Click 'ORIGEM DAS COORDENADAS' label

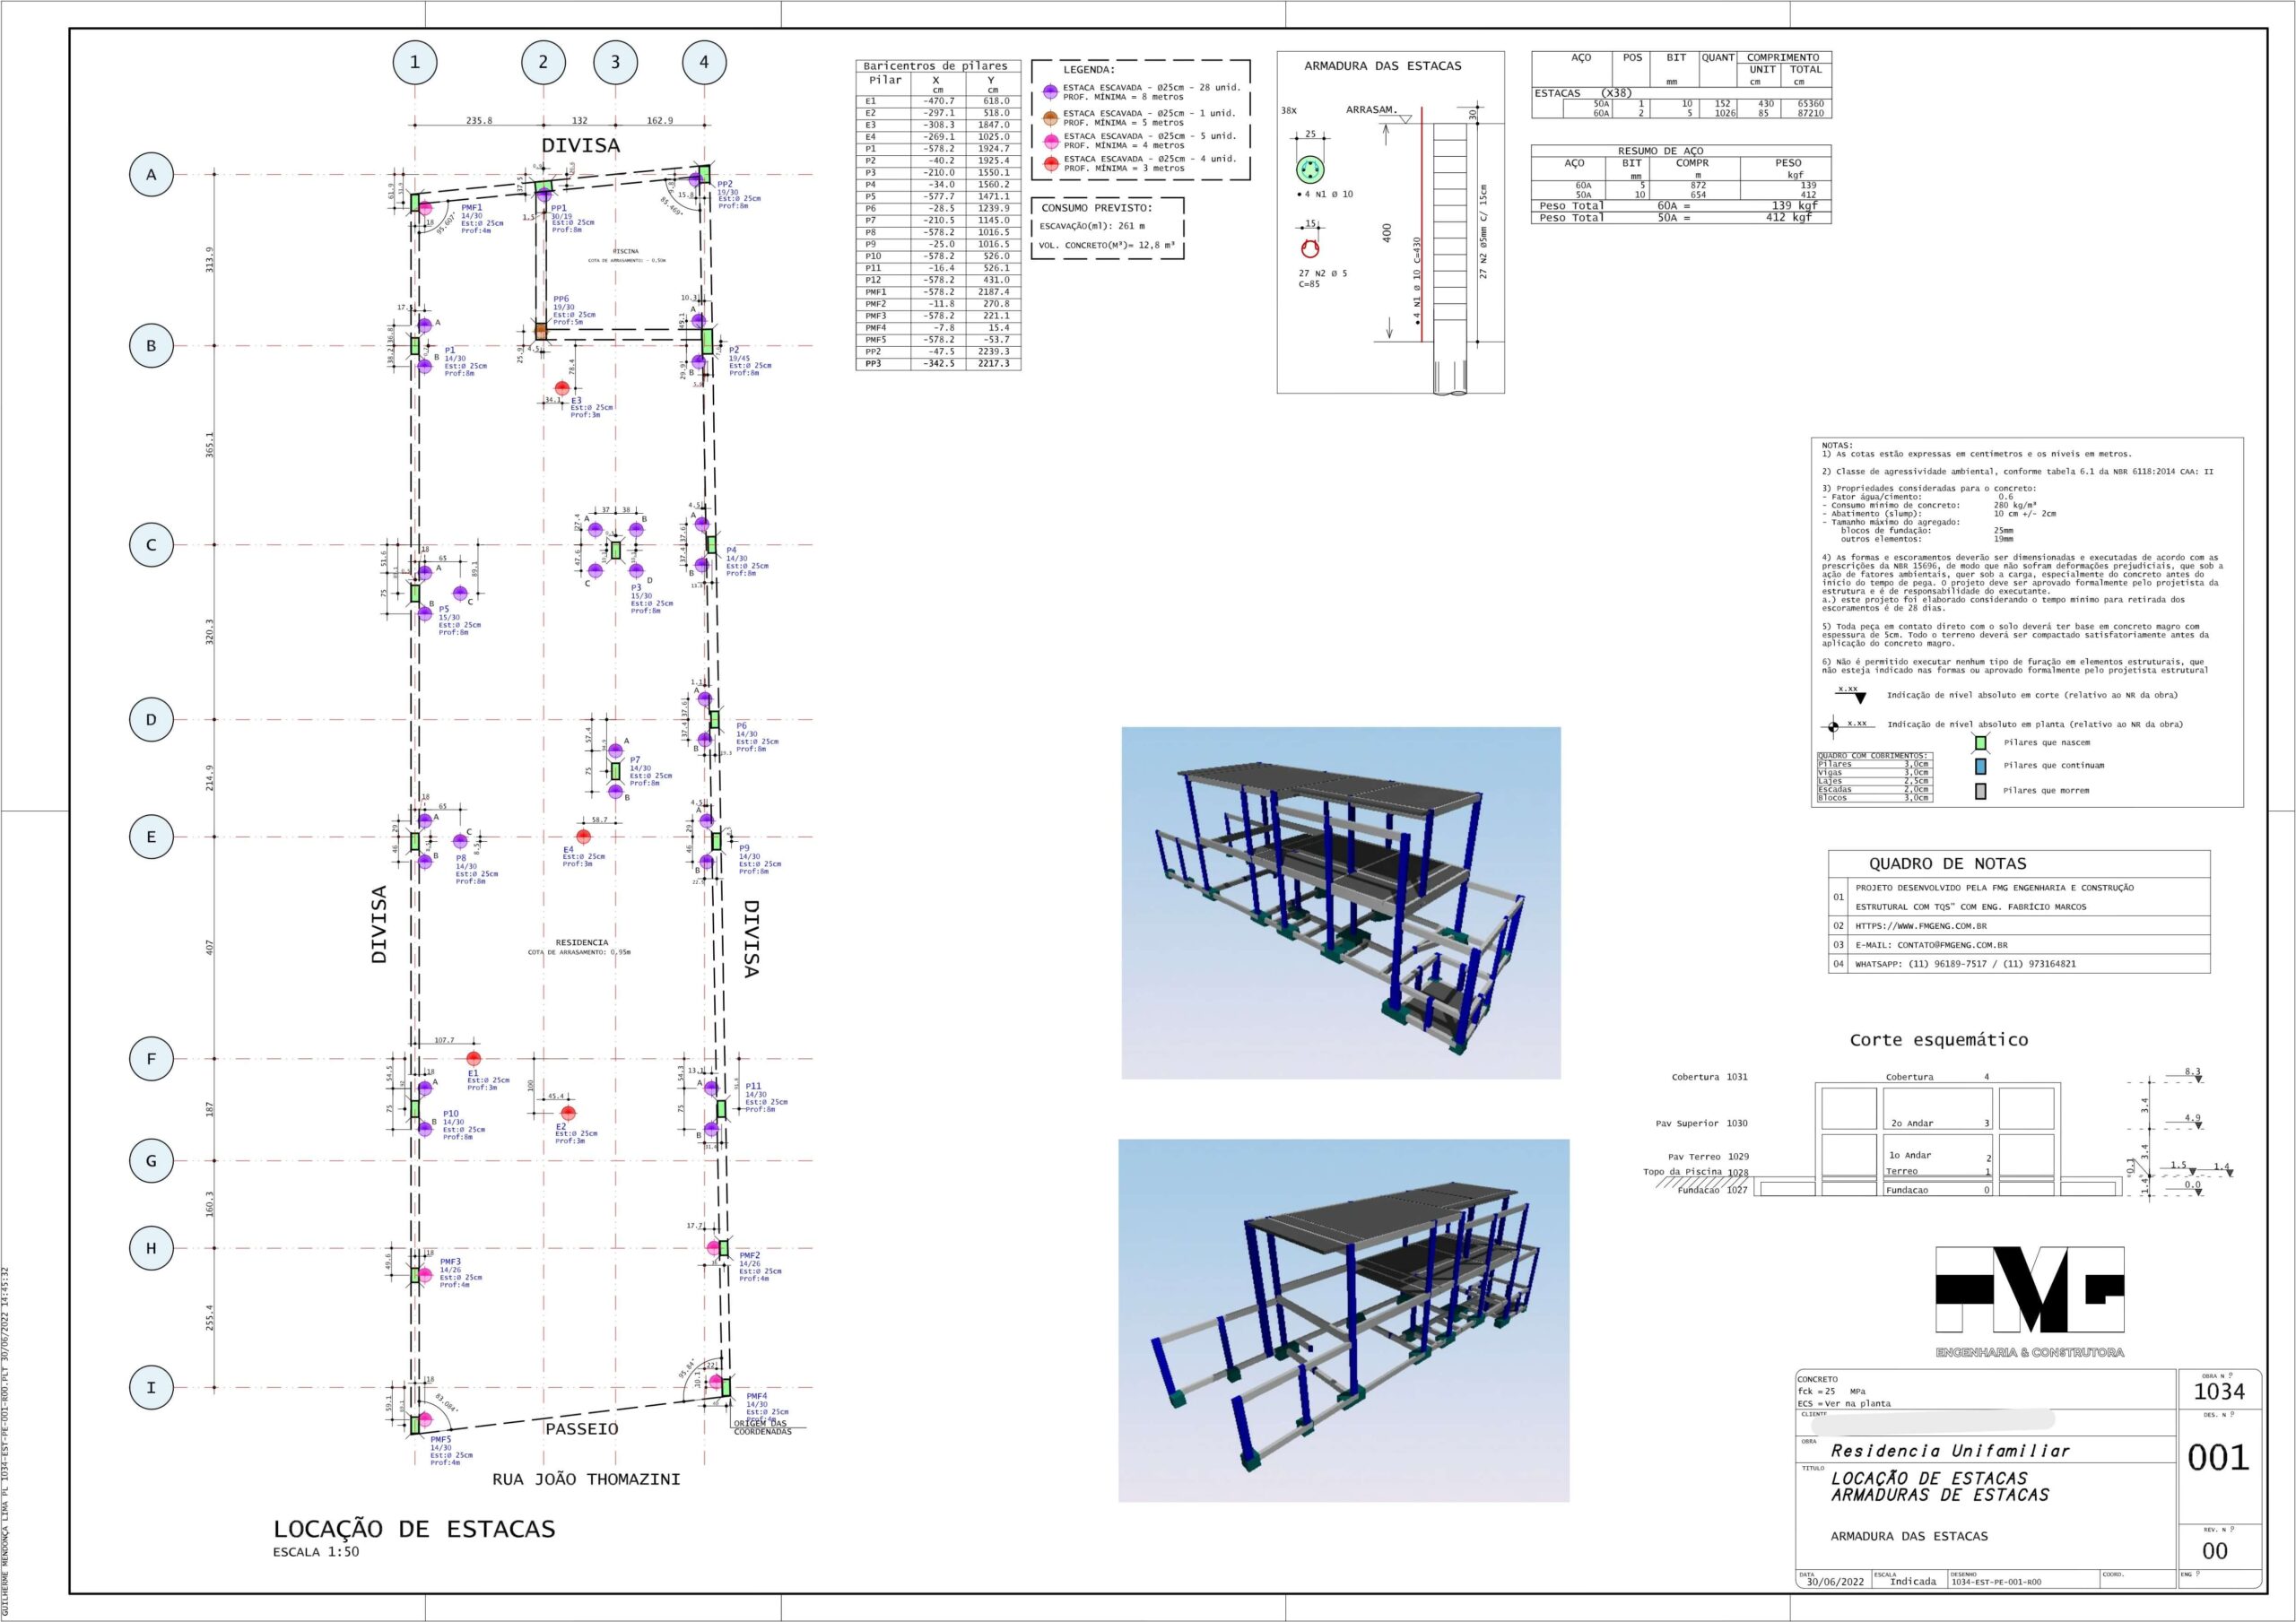pos(762,1427)
